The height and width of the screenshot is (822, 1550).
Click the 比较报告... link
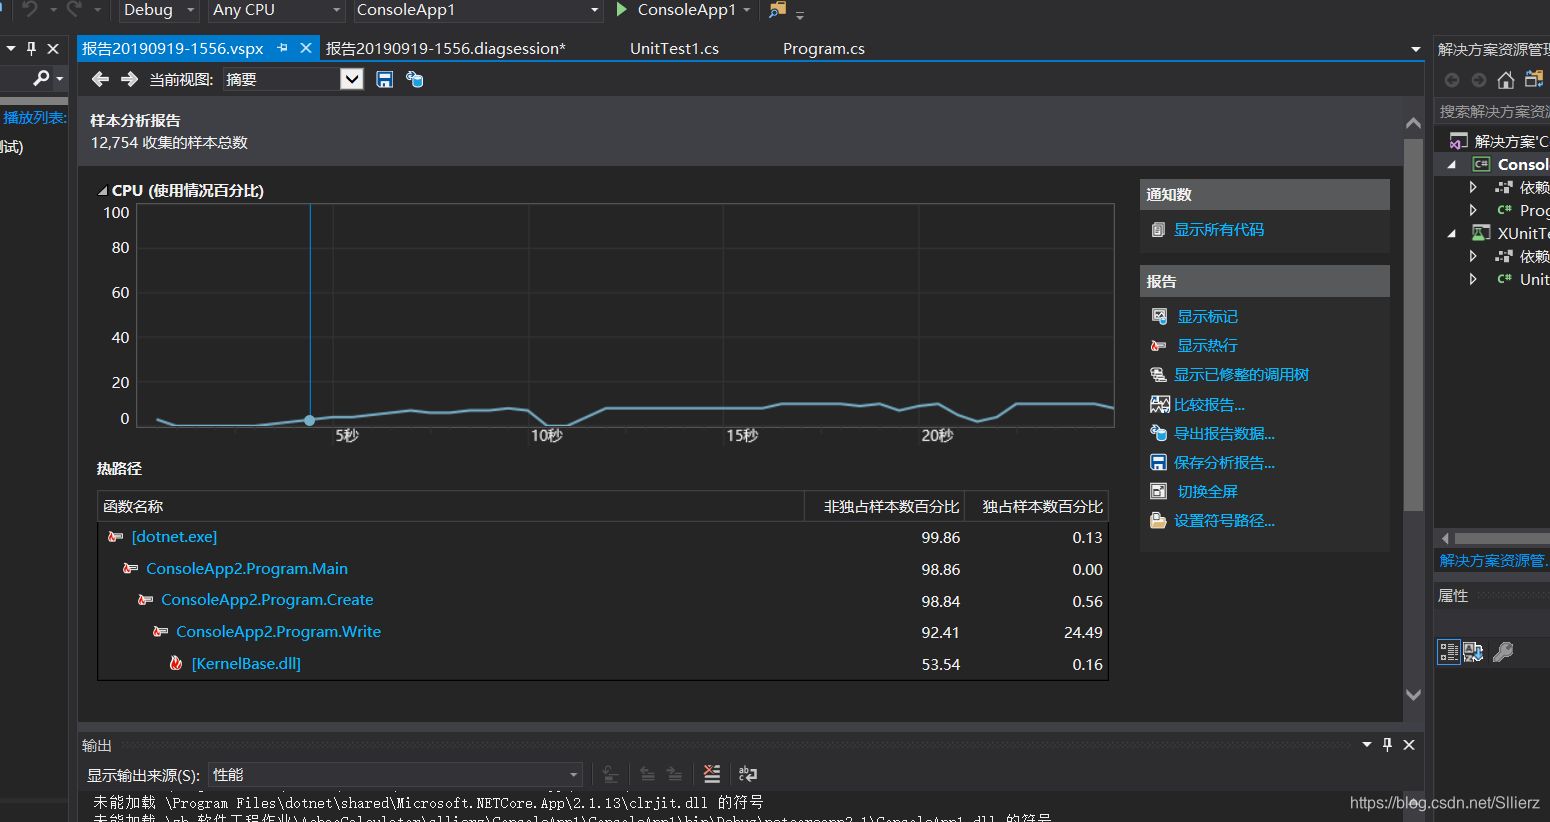[1209, 404]
